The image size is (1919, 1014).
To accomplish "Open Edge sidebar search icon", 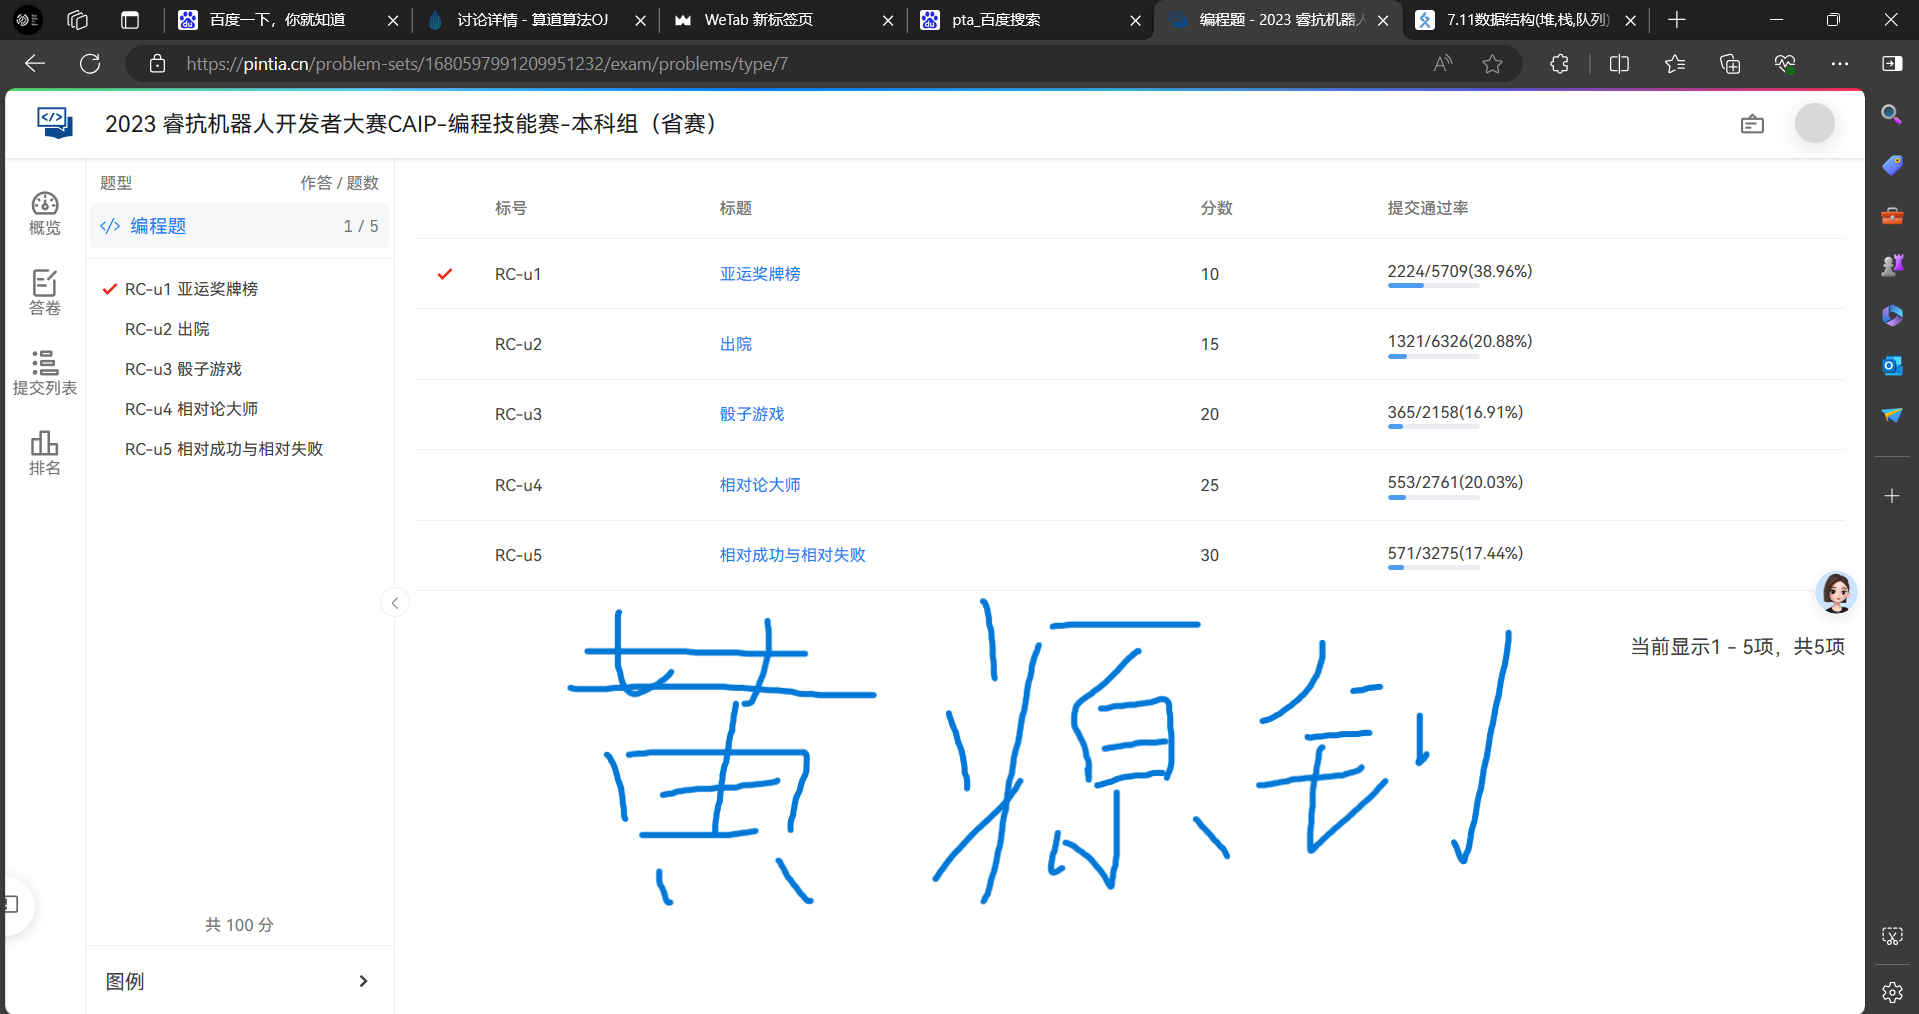I will [1891, 116].
